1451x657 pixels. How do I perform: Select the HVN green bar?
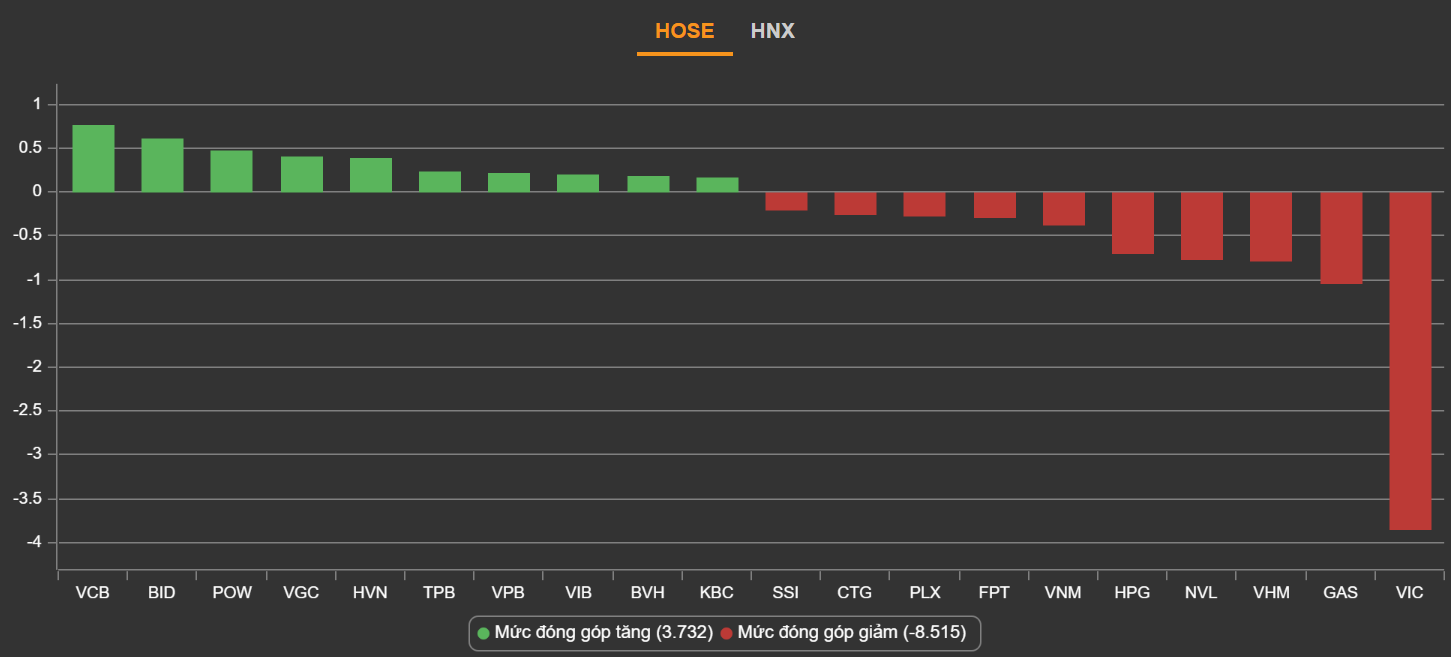pos(370,175)
